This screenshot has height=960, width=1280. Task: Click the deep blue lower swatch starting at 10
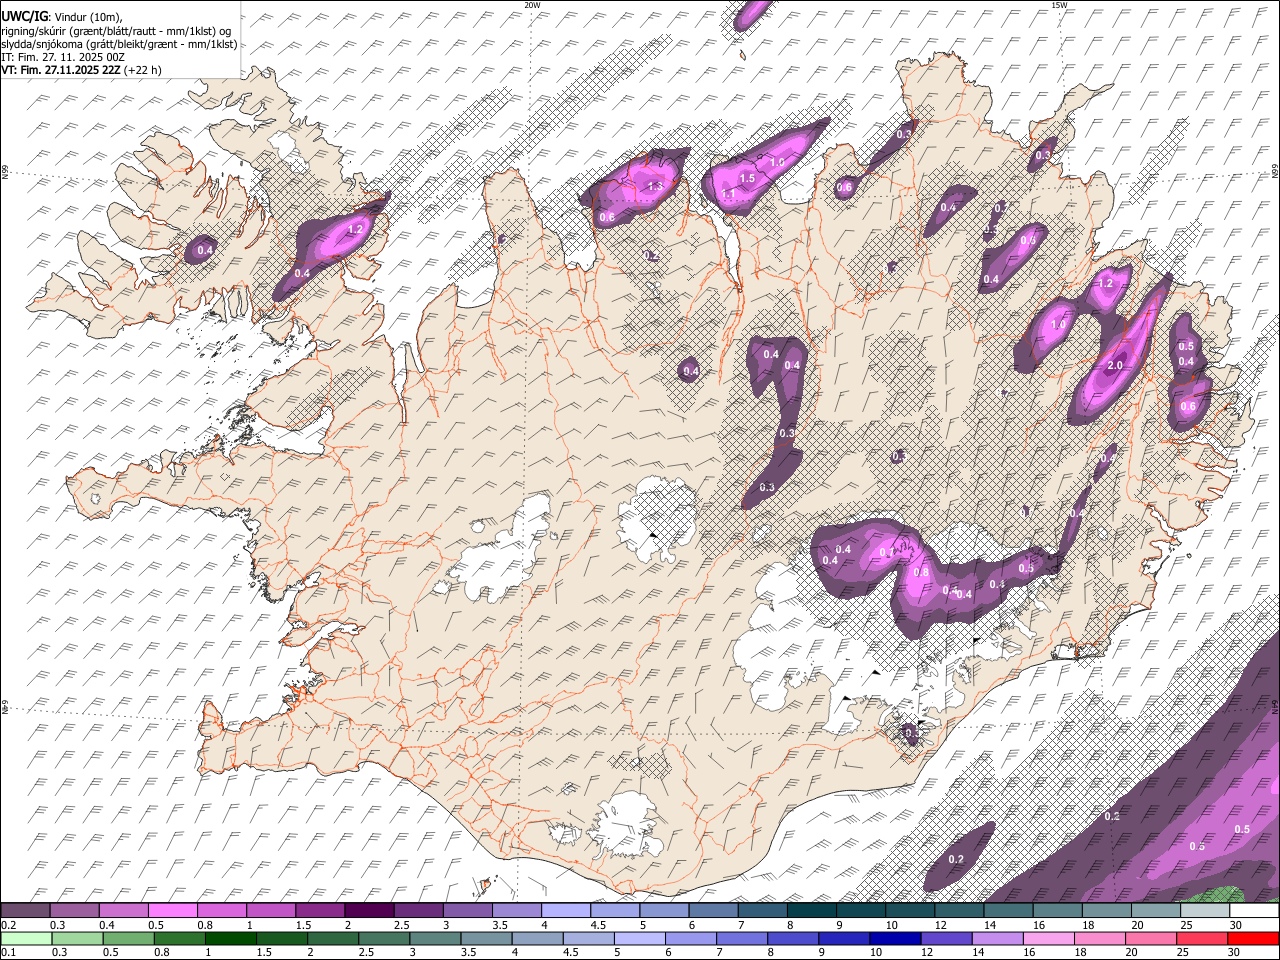coord(896,938)
